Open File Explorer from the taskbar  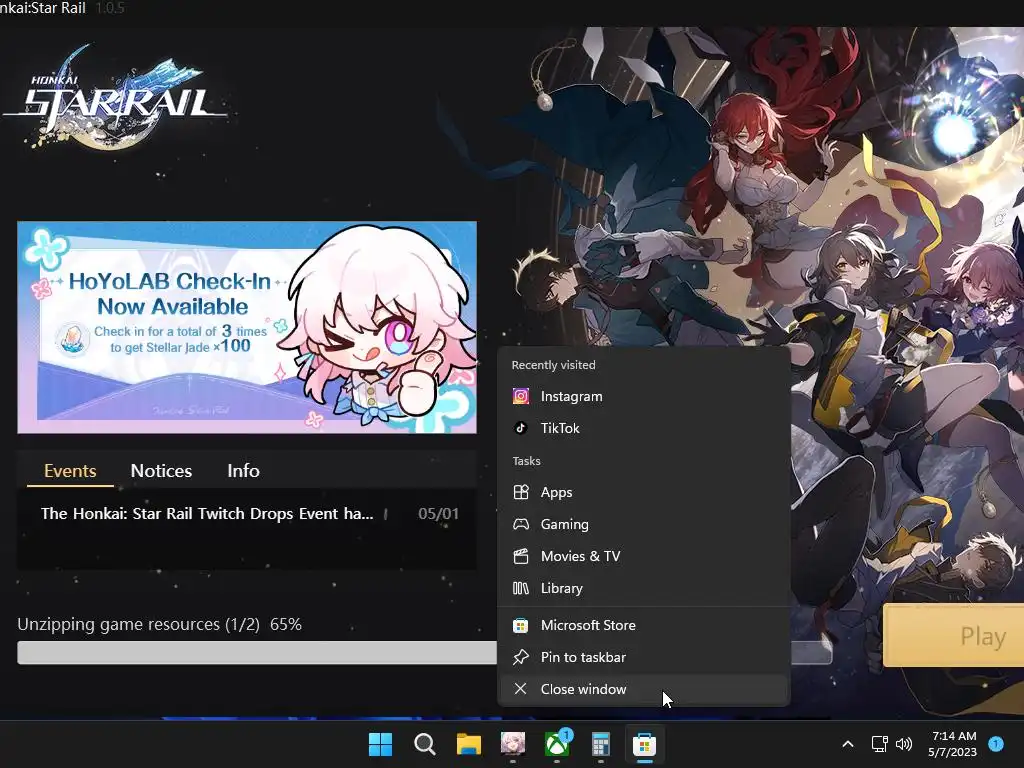pyautogui.click(x=469, y=744)
